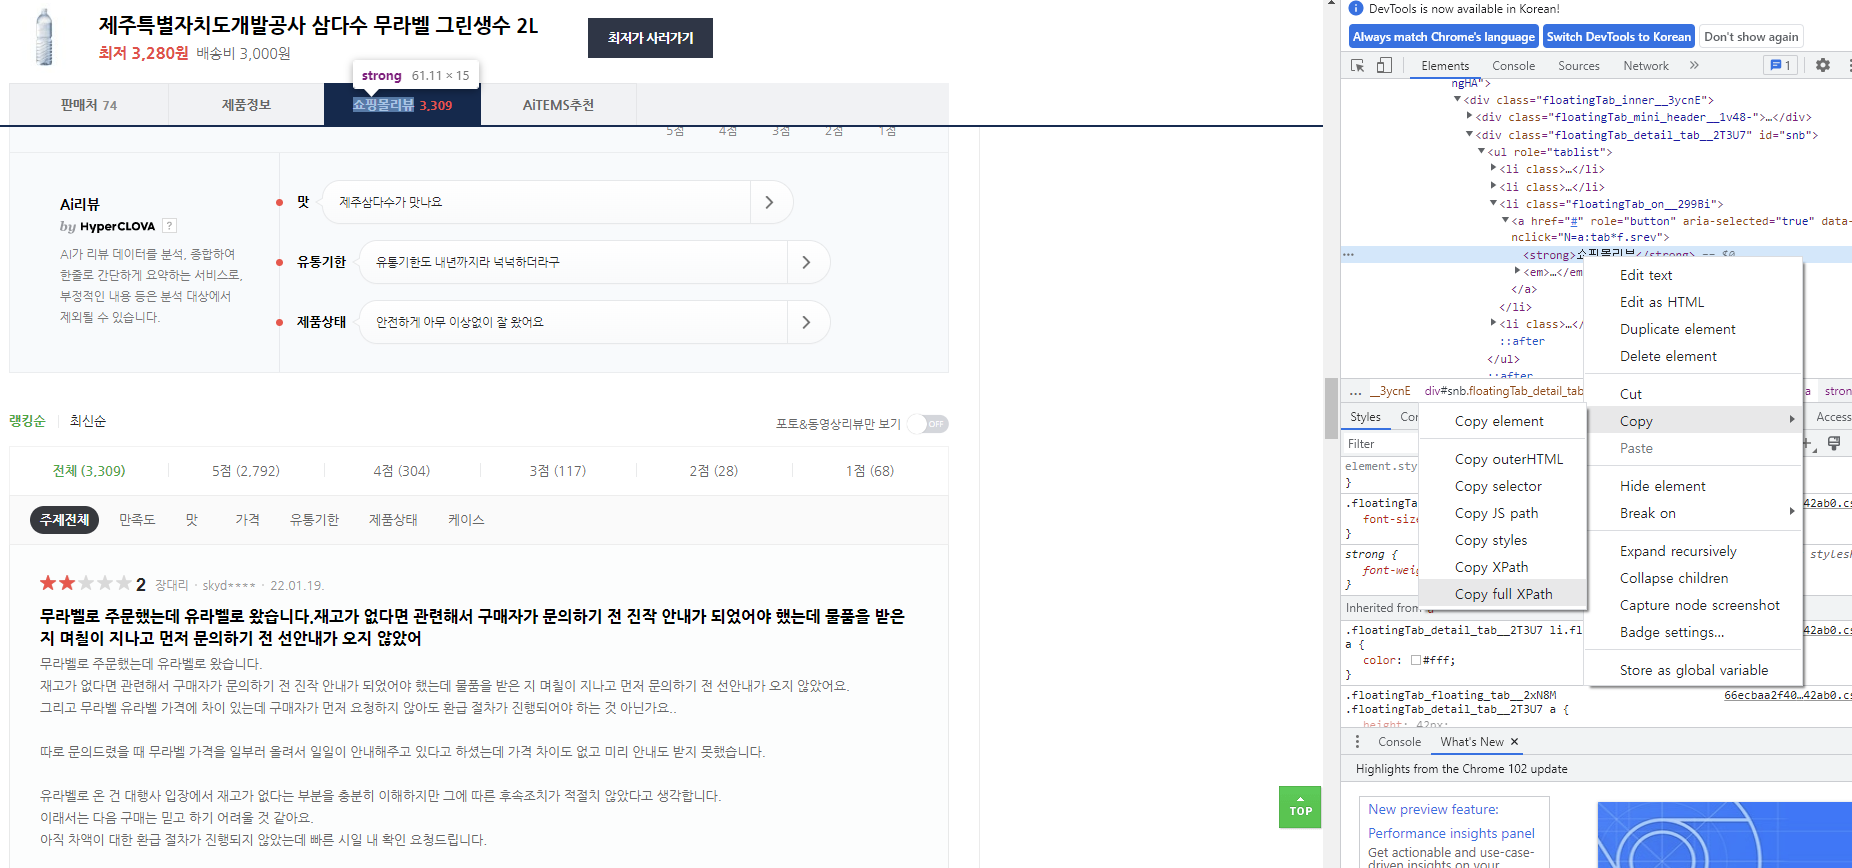Click Don't show again button

pyautogui.click(x=1751, y=37)
